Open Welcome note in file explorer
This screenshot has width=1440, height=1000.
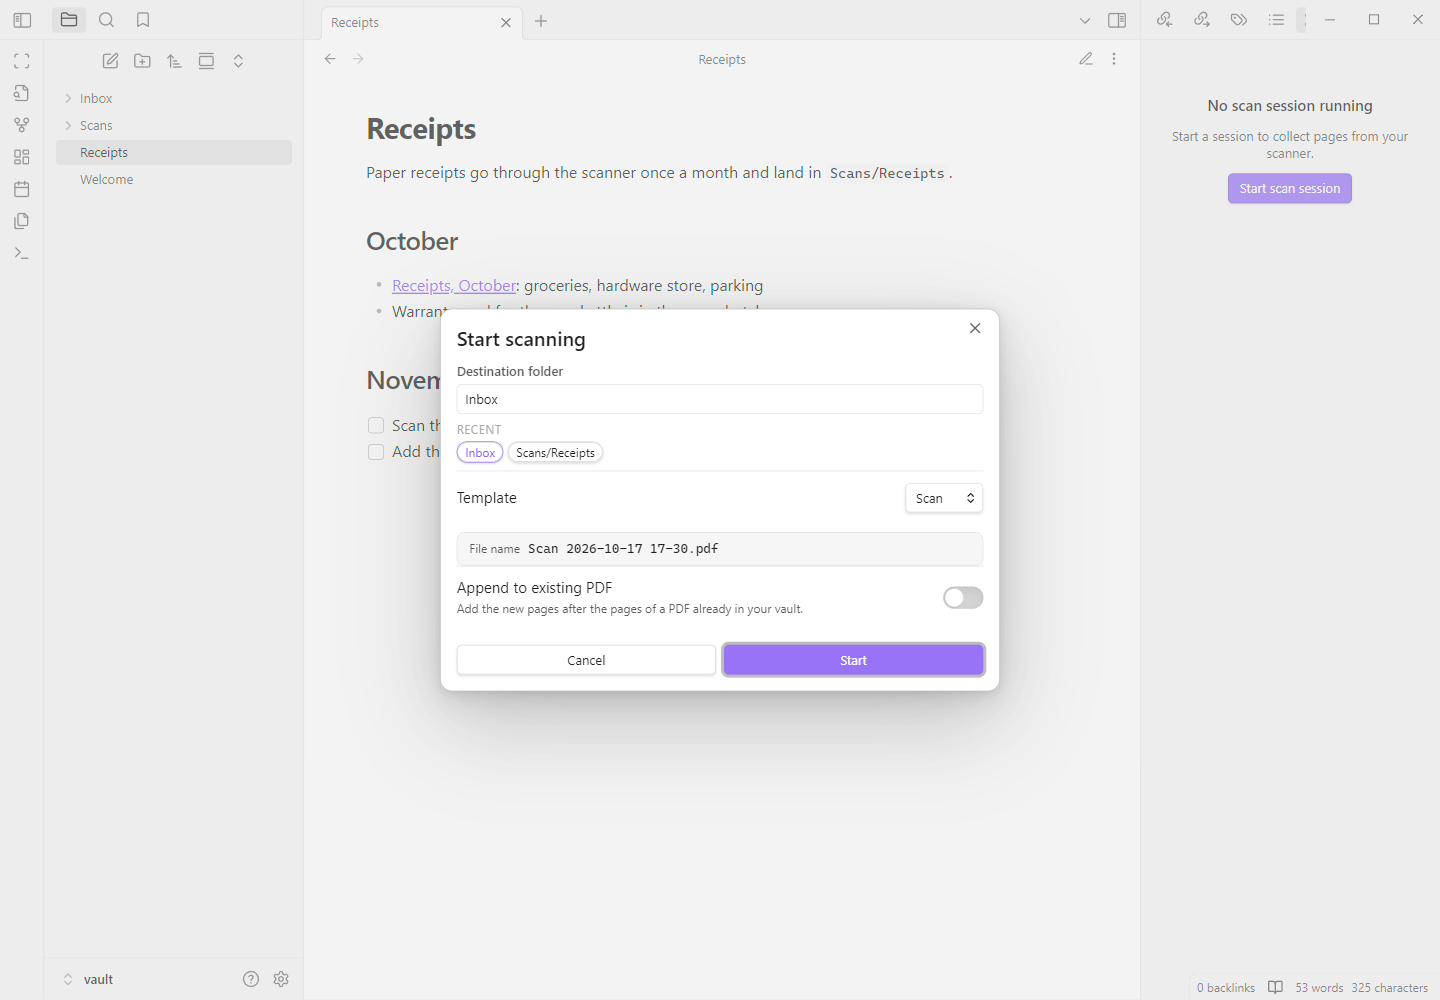pos(173,179)
